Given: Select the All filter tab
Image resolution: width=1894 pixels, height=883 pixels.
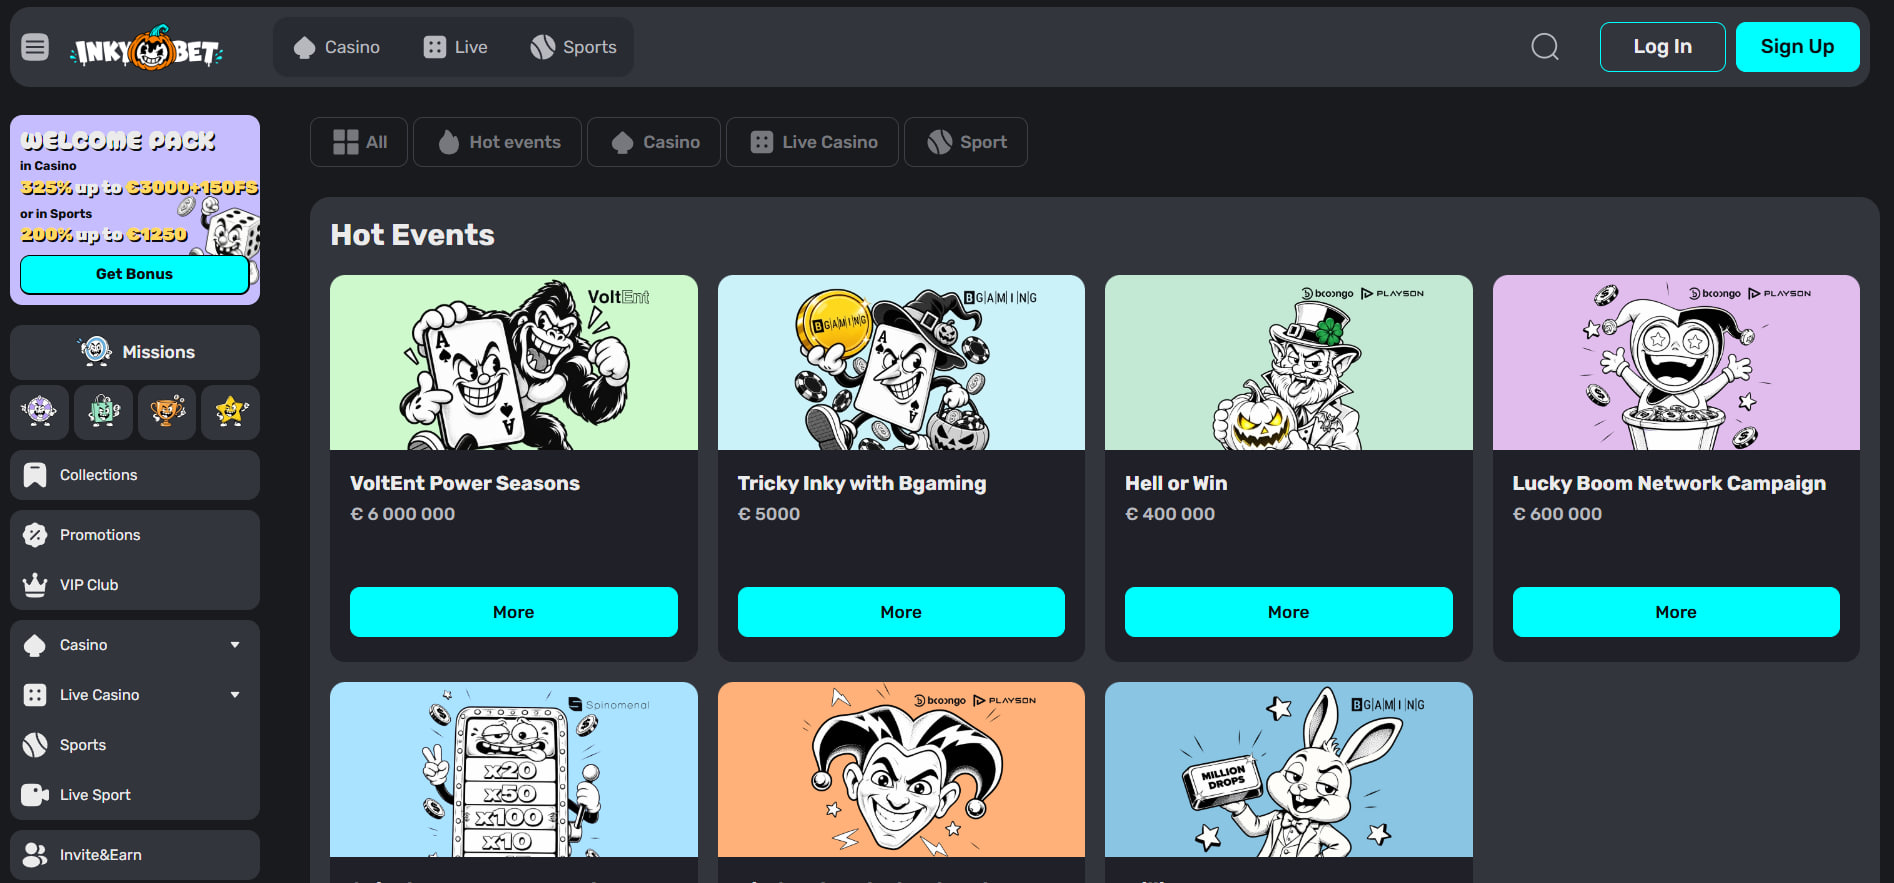Looking at the screenshot, I should [x=359, y=142].
